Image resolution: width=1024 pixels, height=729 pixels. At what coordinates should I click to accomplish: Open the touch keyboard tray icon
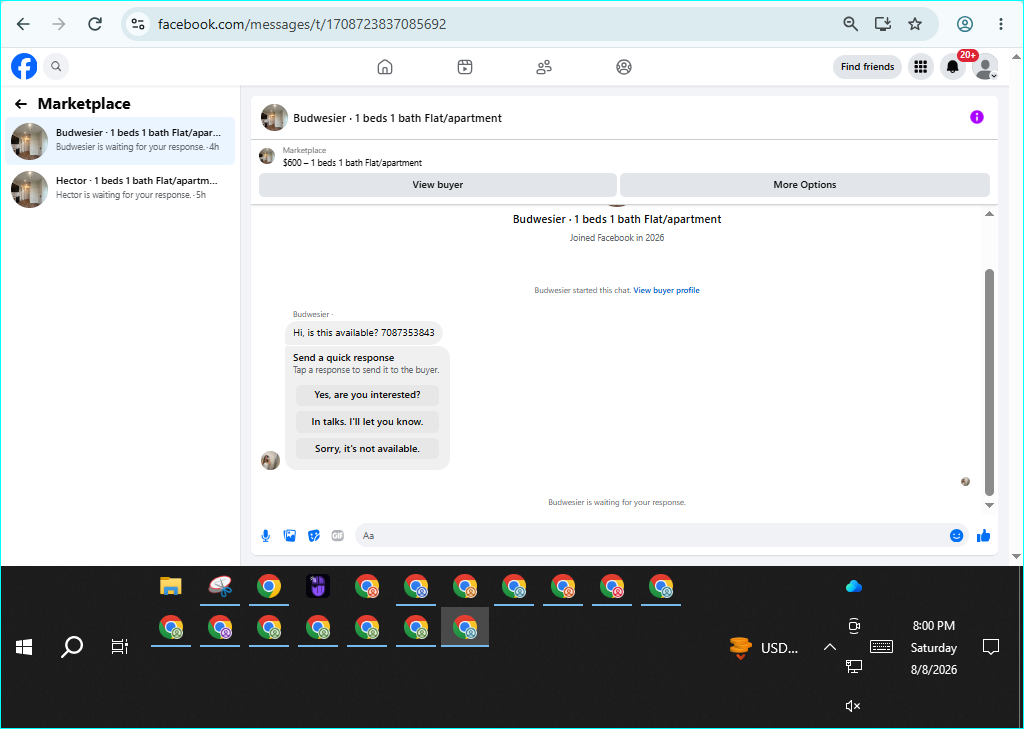click(882, 647)
